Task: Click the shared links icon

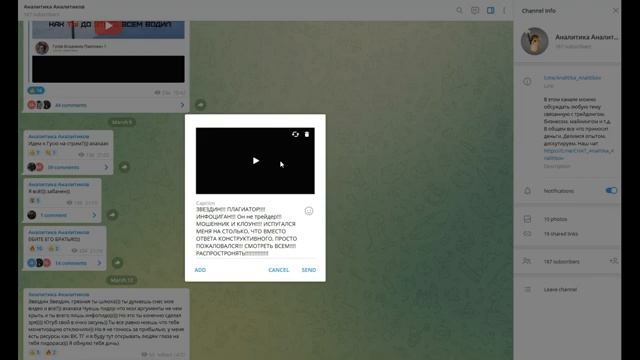Action: click(x=527, y=234)
